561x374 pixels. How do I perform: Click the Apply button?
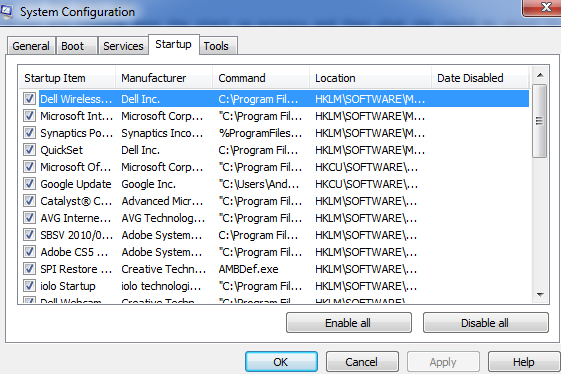coord(443,362)
